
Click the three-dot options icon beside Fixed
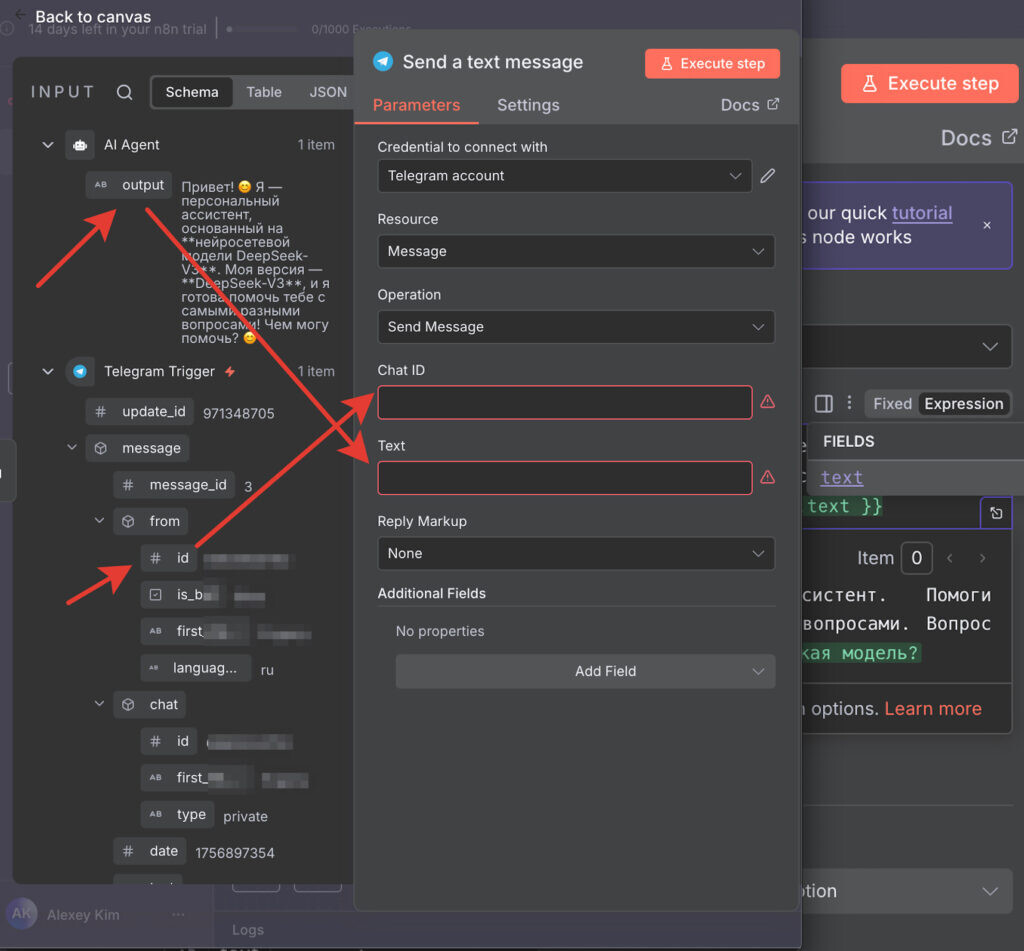pos(849,404)
